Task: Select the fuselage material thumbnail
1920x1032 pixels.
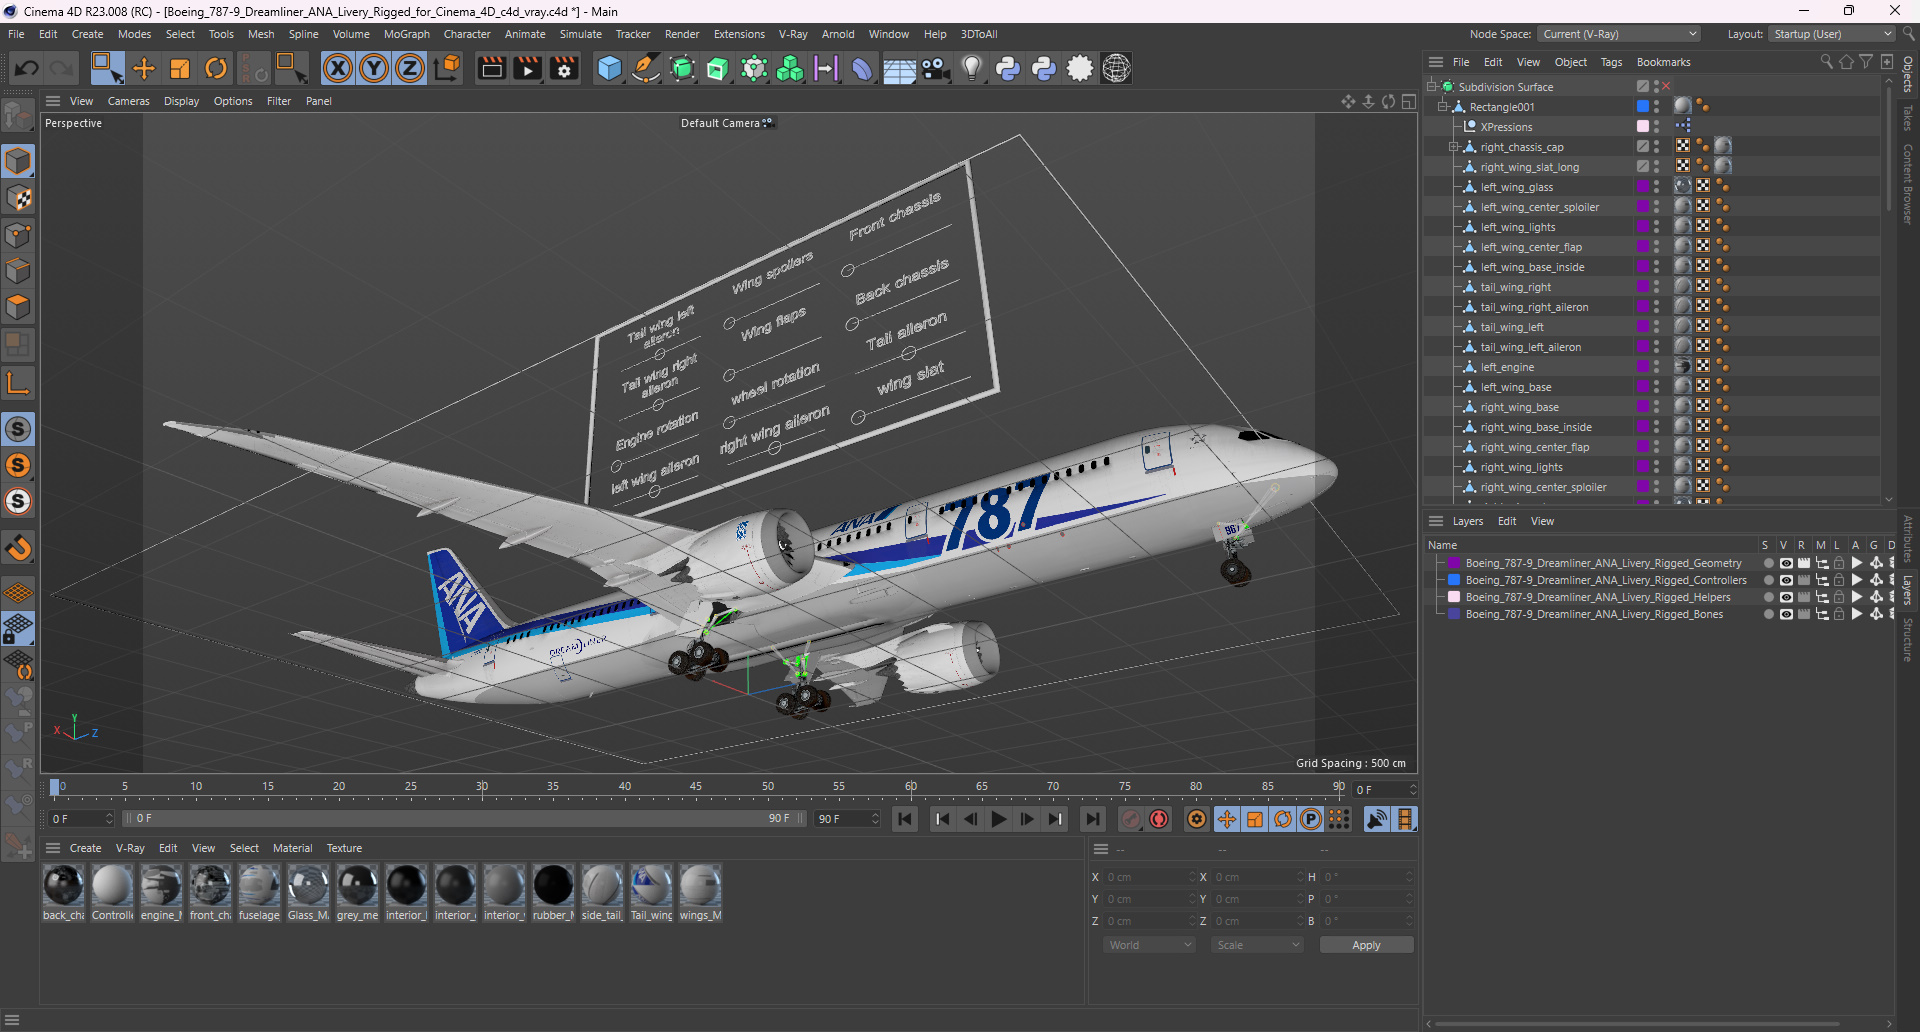Action: [x=259, y=886]
